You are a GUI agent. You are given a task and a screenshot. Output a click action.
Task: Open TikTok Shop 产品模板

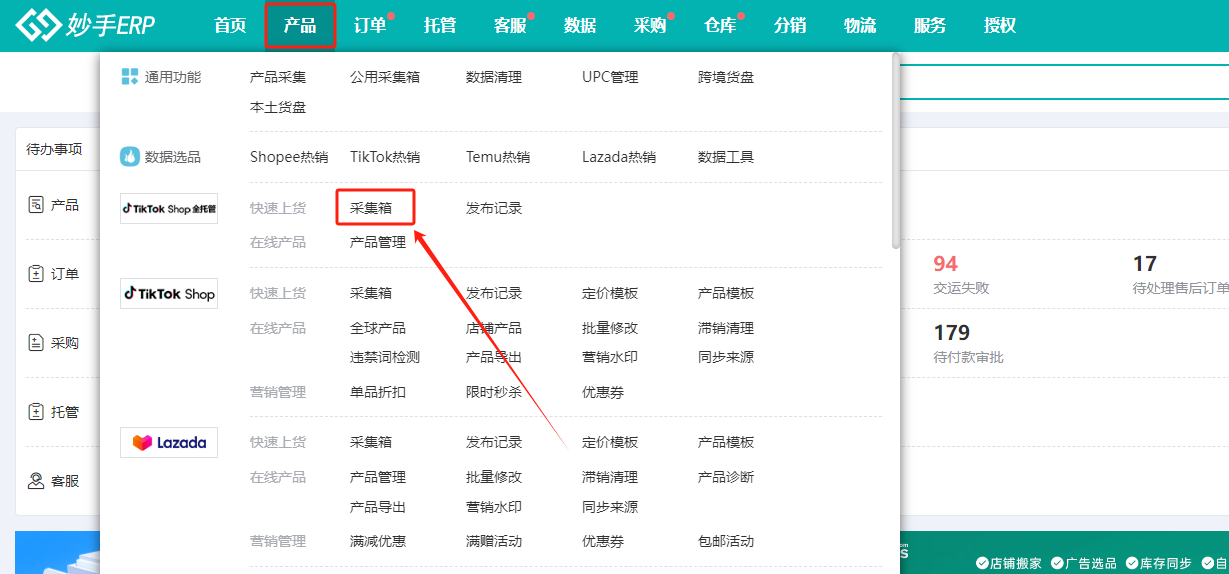726,293
